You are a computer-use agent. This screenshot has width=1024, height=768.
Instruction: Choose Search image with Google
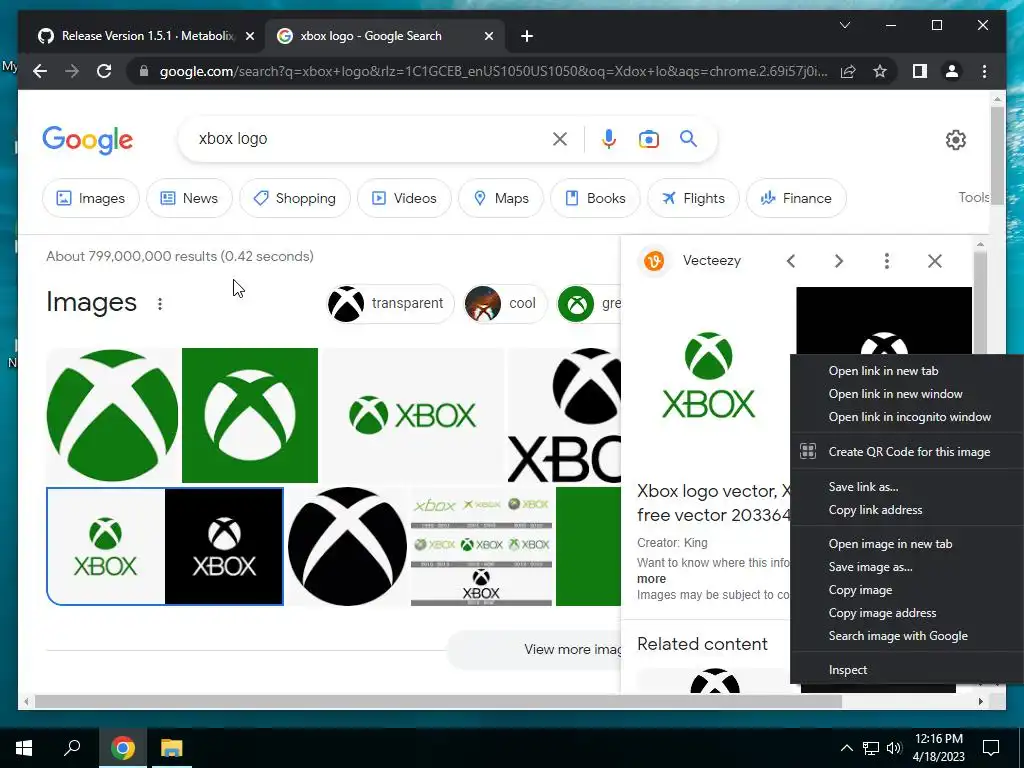pos(898,635)
